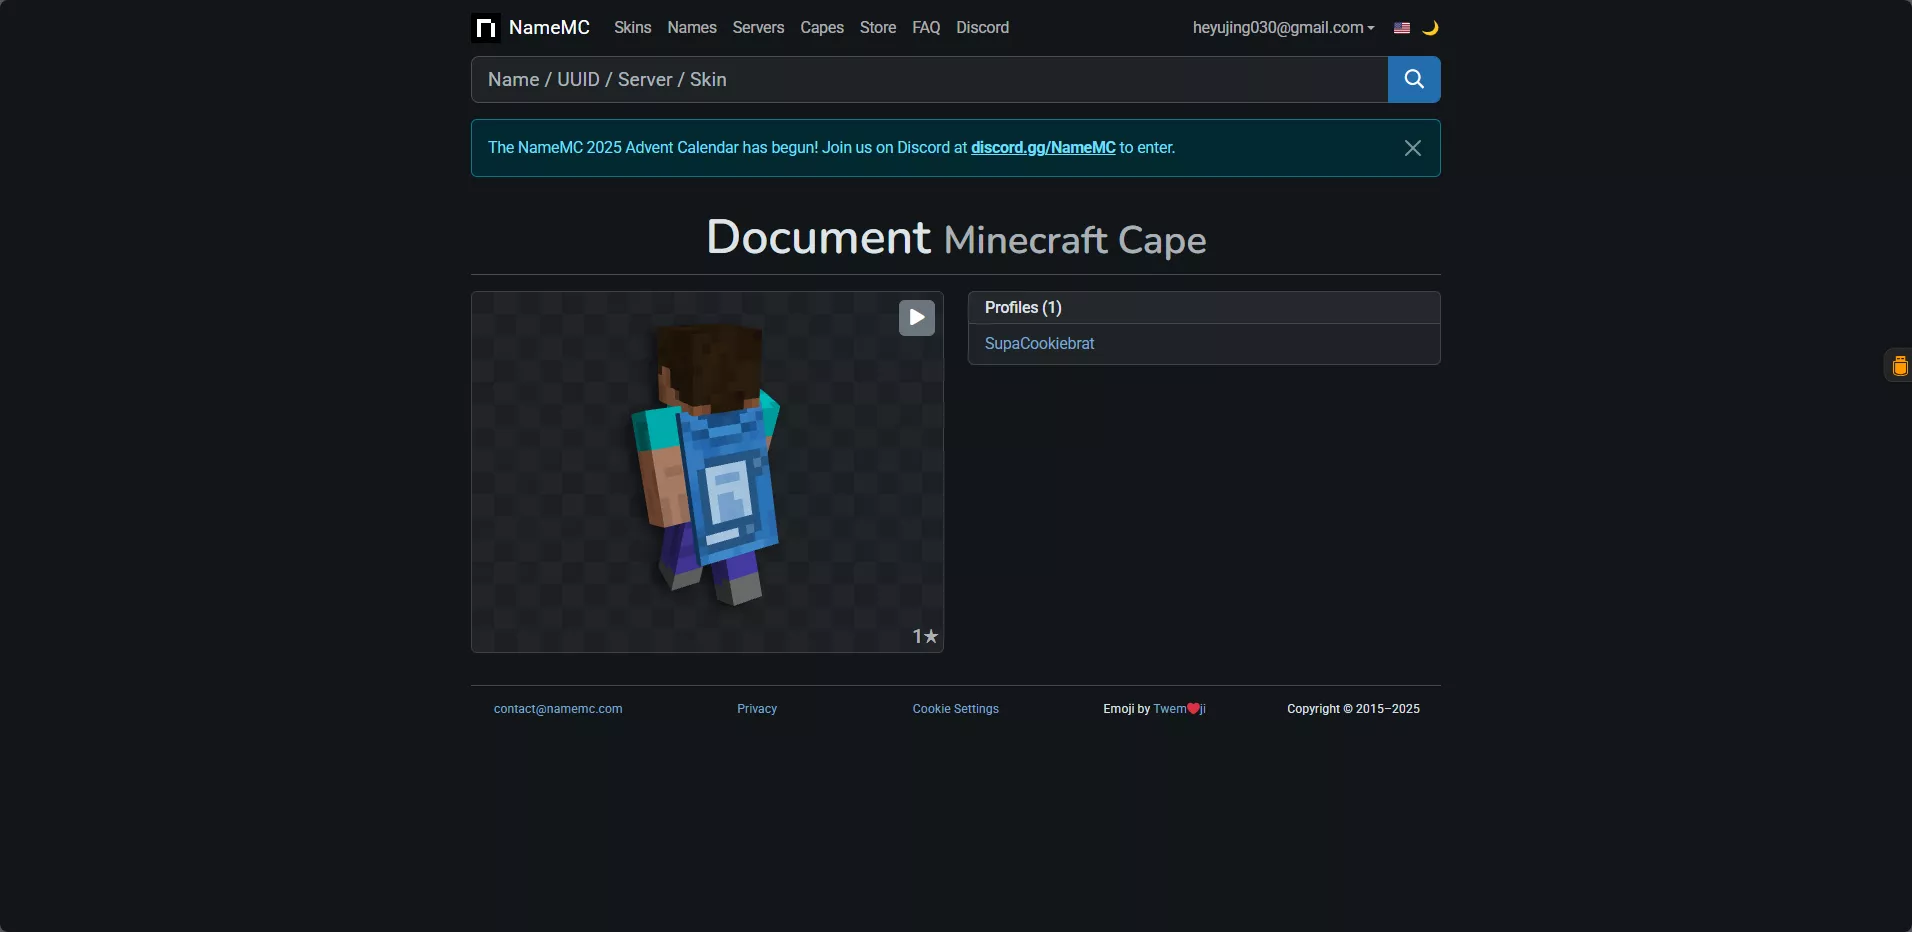The height and width of the screenshot is (932, 1912).
Task: Click the orange extension icon at right edge
Action: coord(1899,366)
